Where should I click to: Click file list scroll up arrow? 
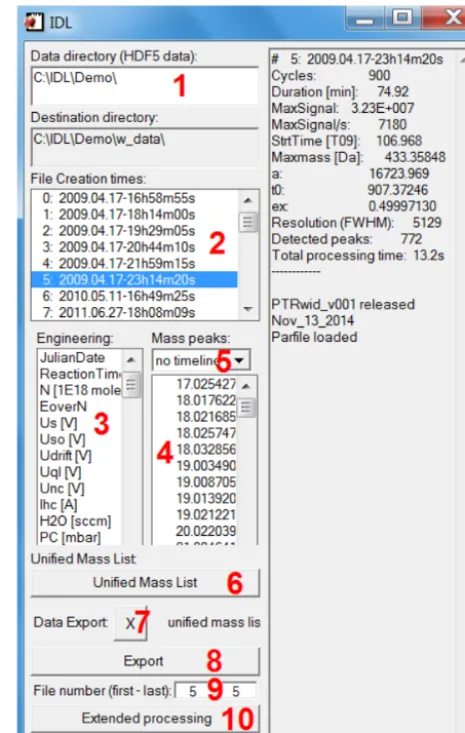coord(248,200)
